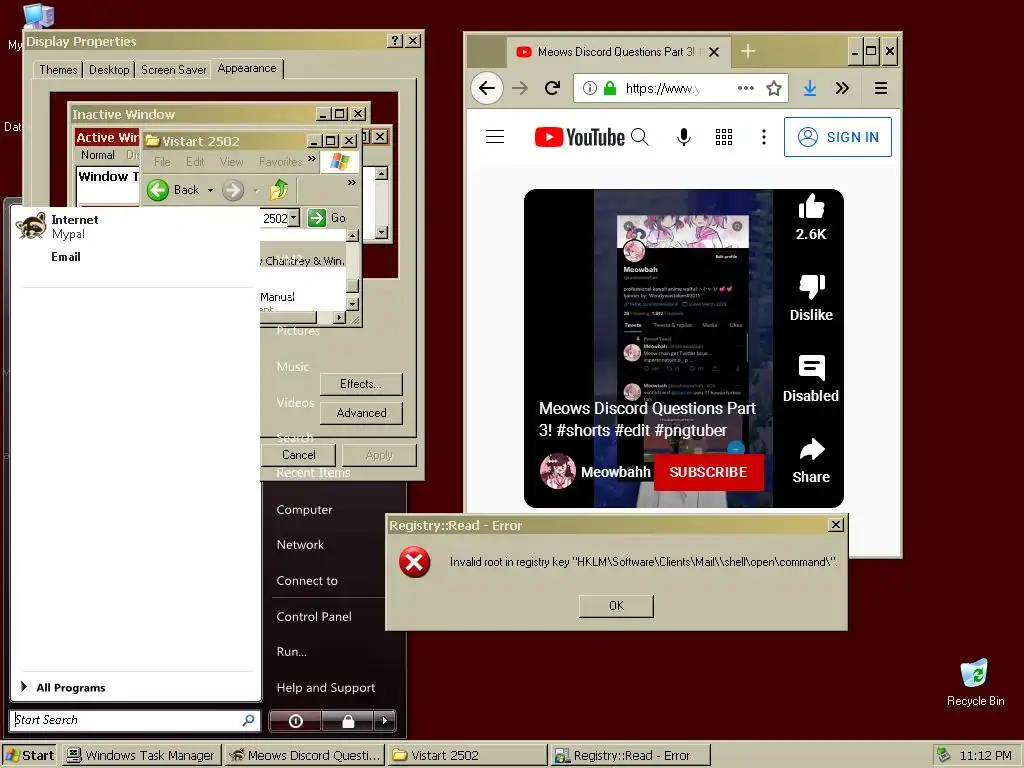The image size is (1024, 768).
Task: Click the Share arrow icon on the video
Action: point(812,449)
